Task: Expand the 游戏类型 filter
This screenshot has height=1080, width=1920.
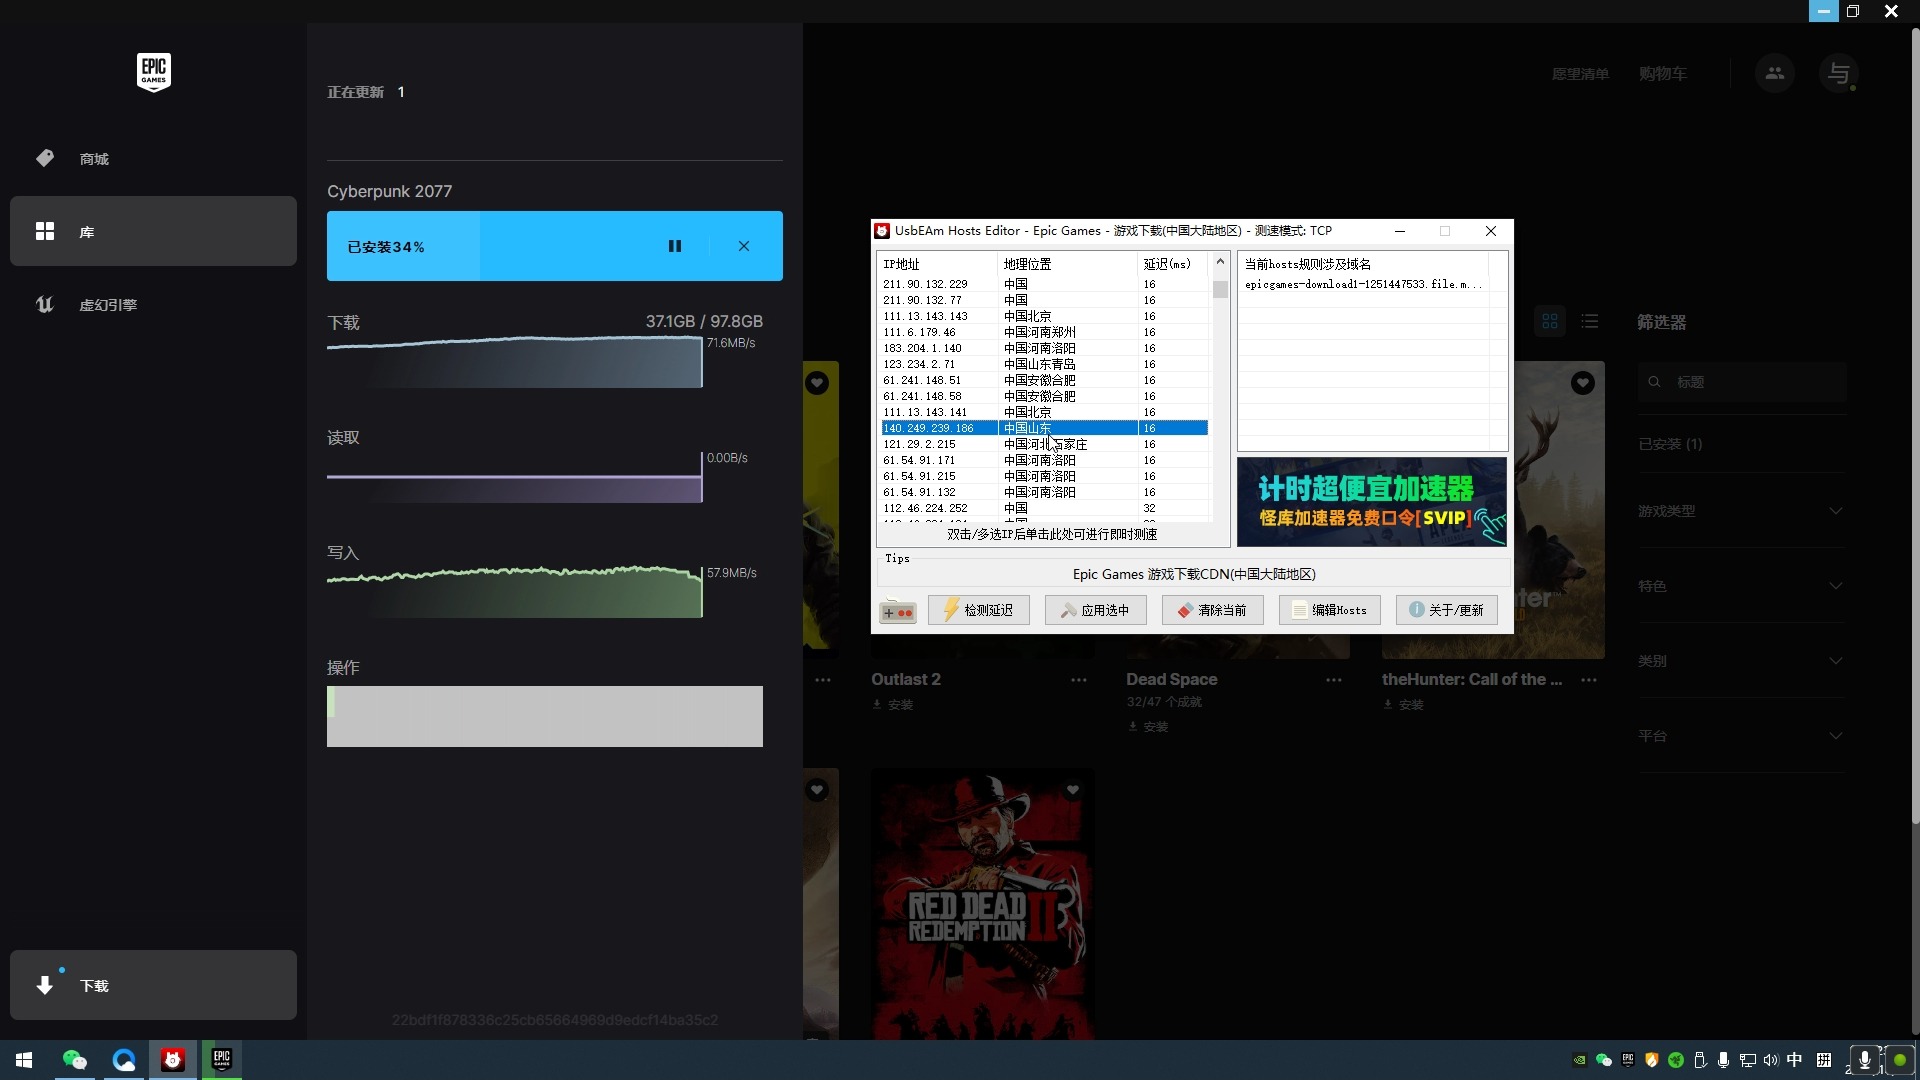Action: click(1741, 511)
